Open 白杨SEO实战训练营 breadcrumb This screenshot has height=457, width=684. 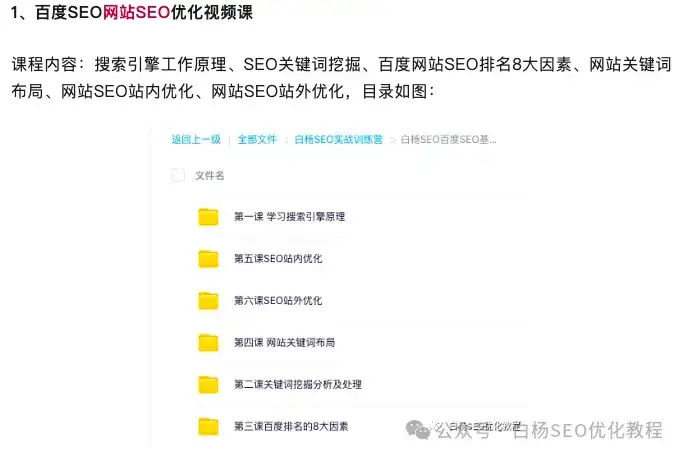click(x=339, y=140)
